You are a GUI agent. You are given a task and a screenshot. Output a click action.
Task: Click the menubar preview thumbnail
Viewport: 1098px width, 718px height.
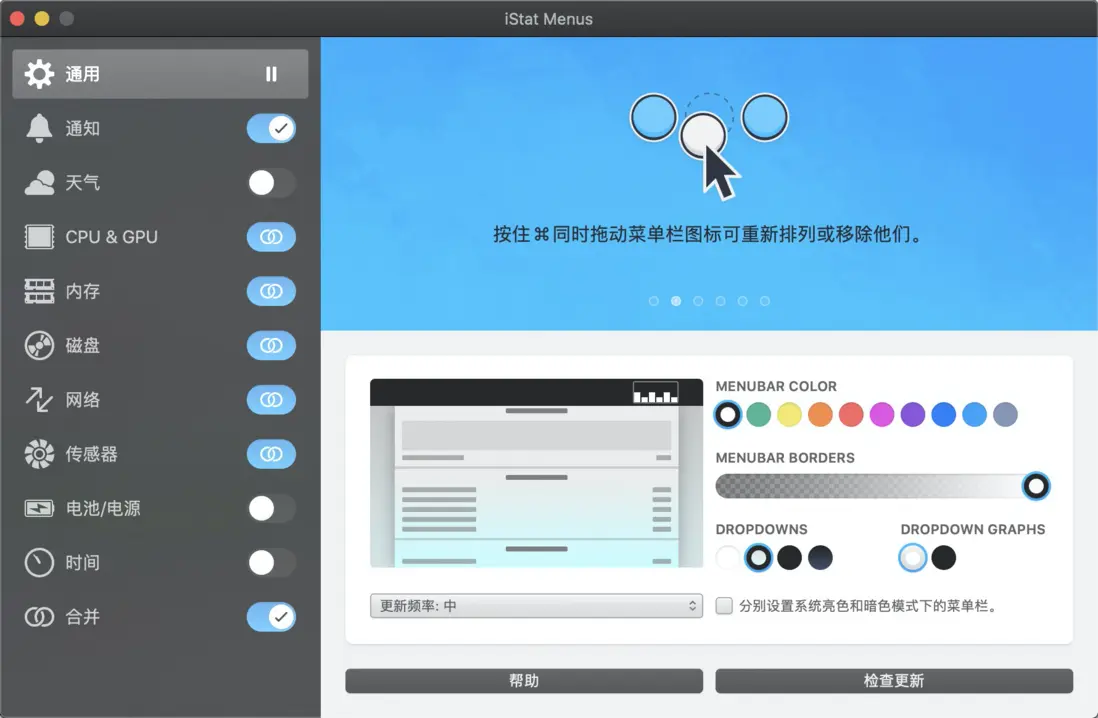(x=536, y=473)
